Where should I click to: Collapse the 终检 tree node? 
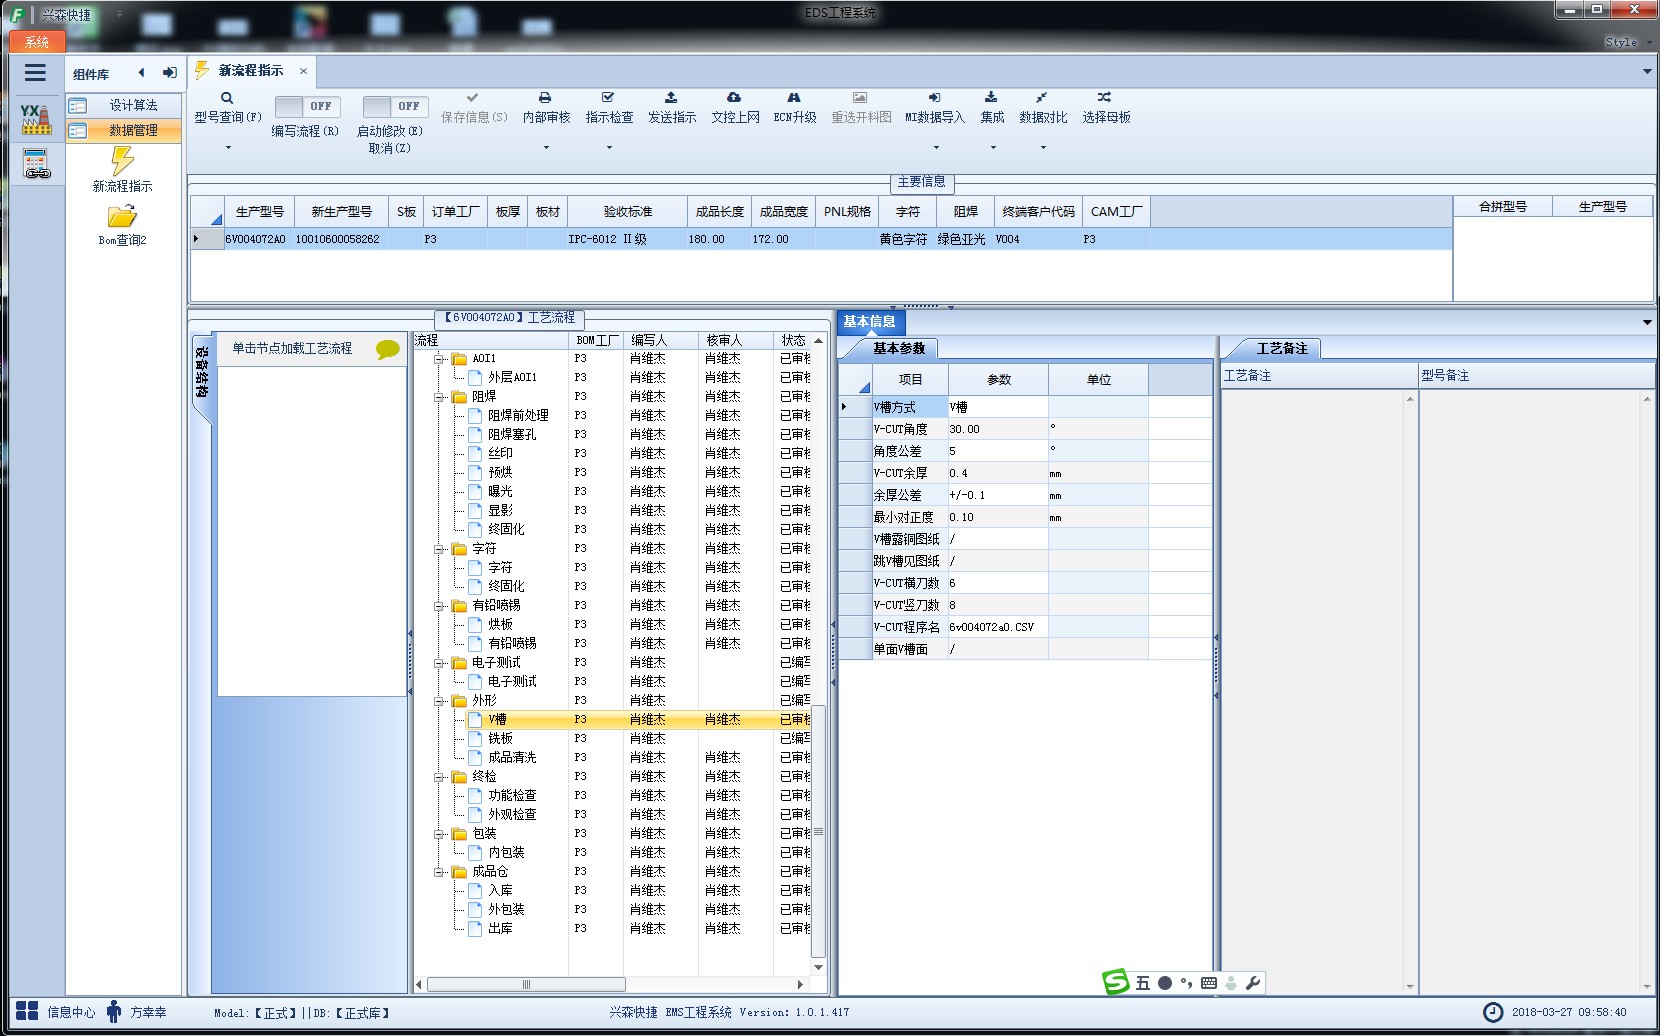[439, 777]
